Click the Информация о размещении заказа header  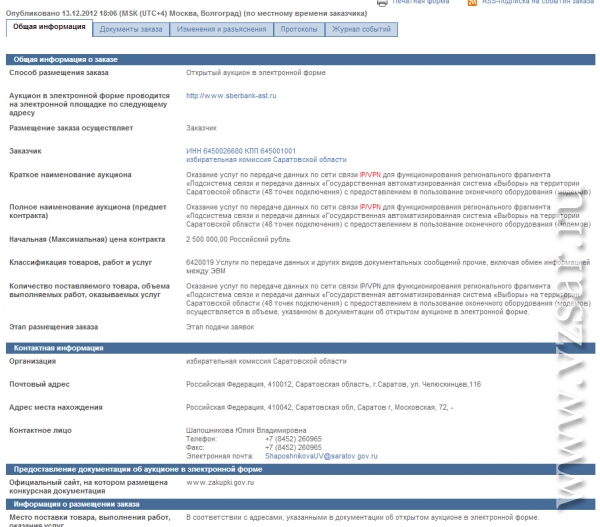click(300, 504)
